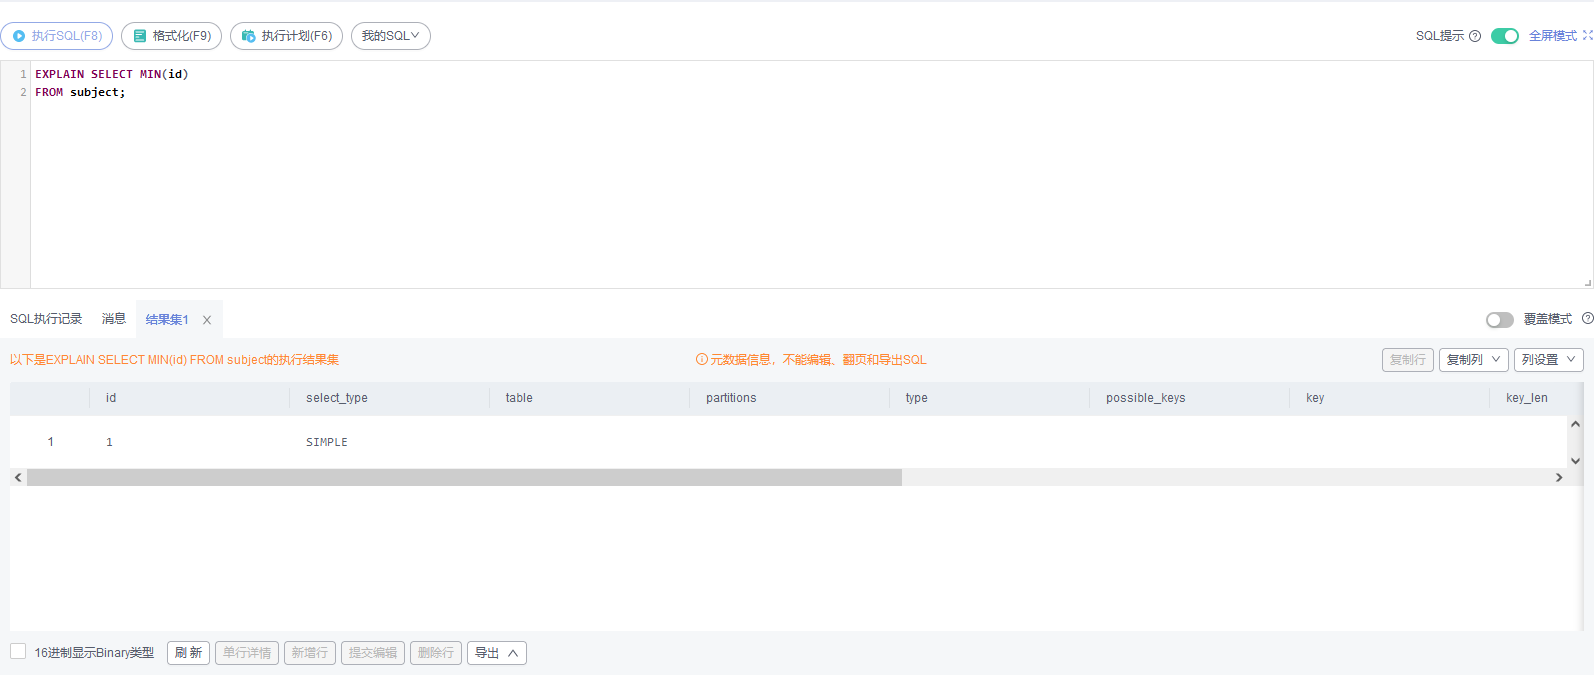Expand the 我的SQL dropdown
The image size is (1594, 675).
click(391, 36)
